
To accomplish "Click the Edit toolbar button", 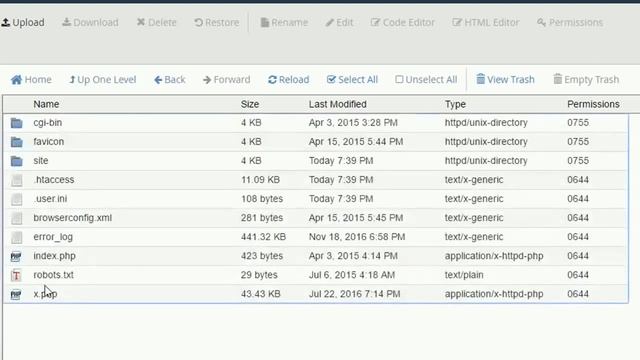I will pyautogui.click(x=339, y=22).
